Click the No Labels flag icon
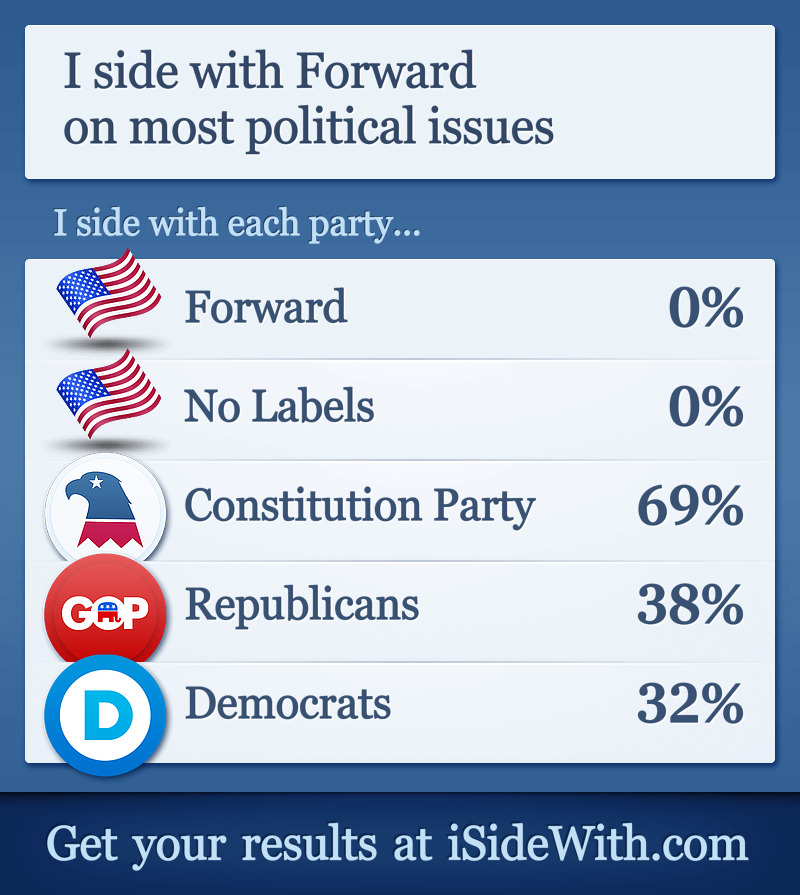The height and width of the screenshot is (895, 800). (108, 395)
